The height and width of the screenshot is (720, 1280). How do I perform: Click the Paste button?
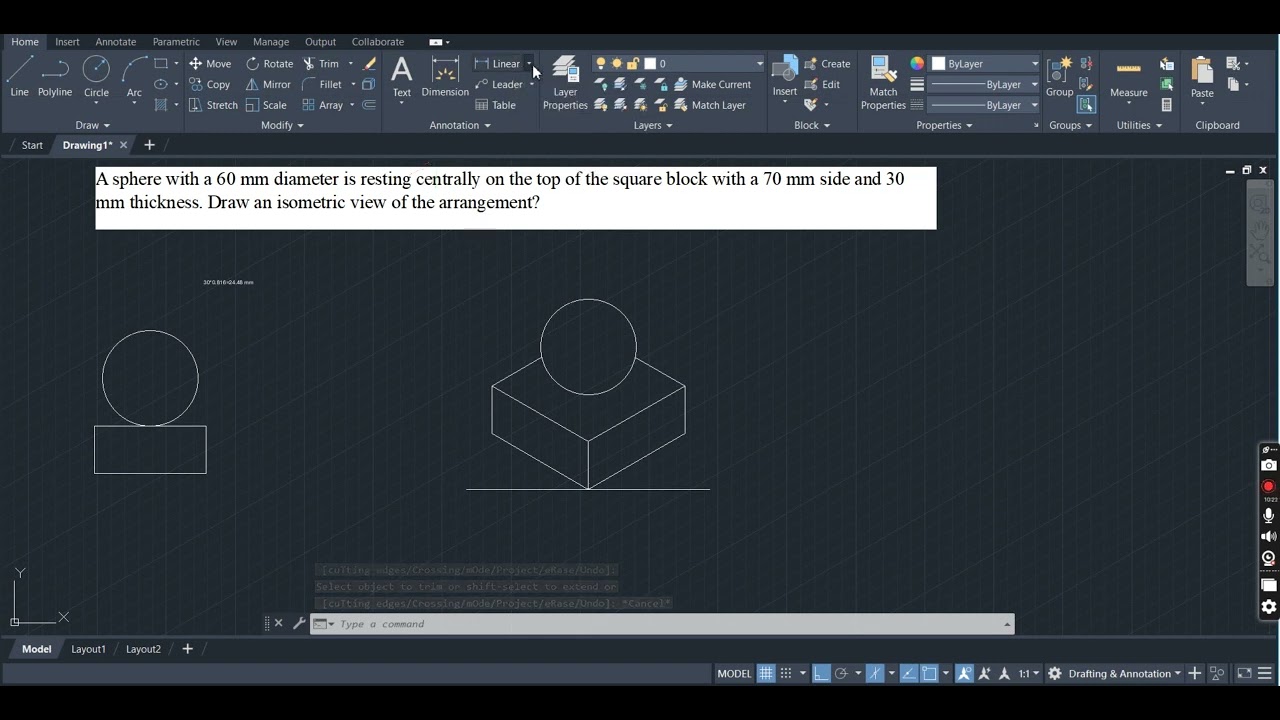click(x=1202, y=77)
